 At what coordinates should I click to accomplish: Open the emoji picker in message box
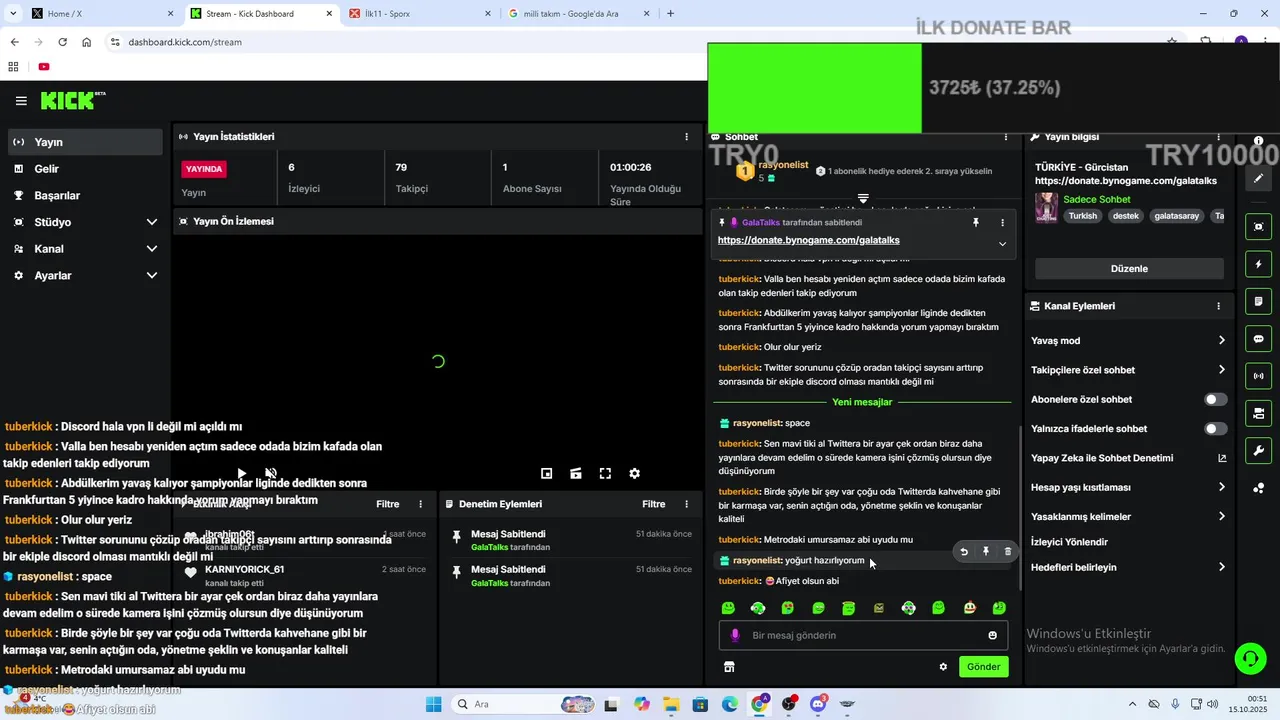click(993, 635)
